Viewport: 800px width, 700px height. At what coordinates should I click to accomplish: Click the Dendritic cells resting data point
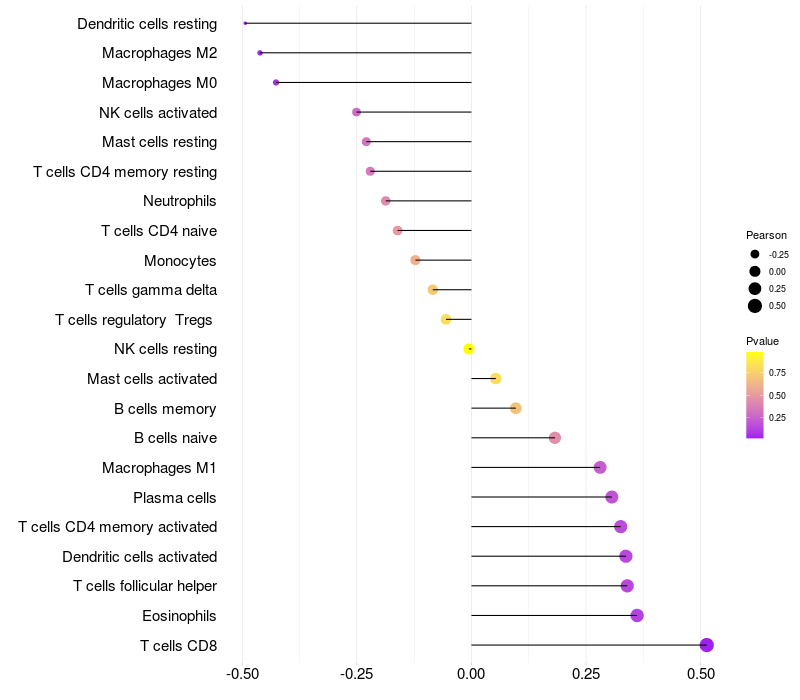tap(245, 23)
